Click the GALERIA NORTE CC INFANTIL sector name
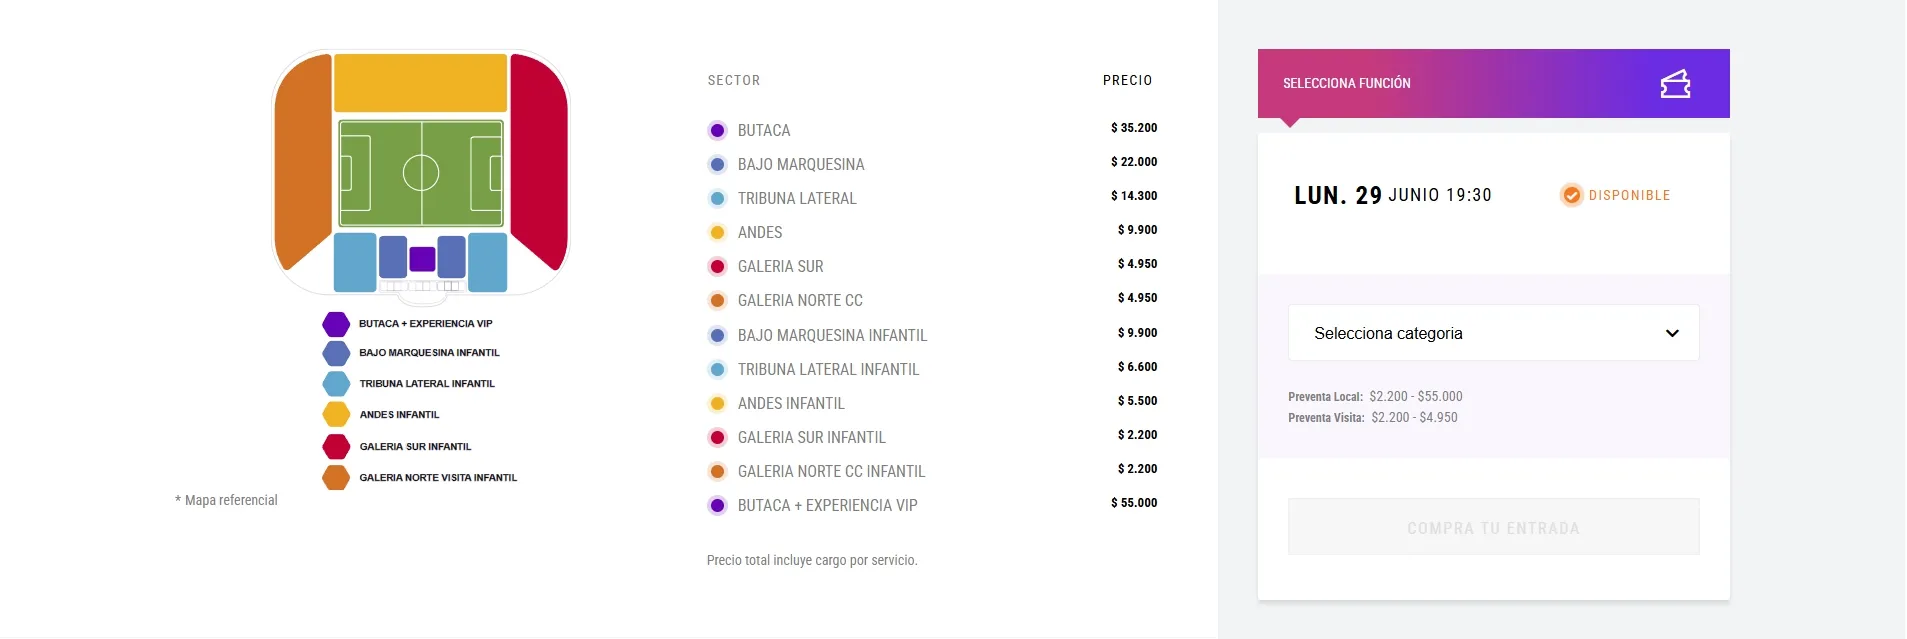The image size is (1907, 639). tap(832, 471)
